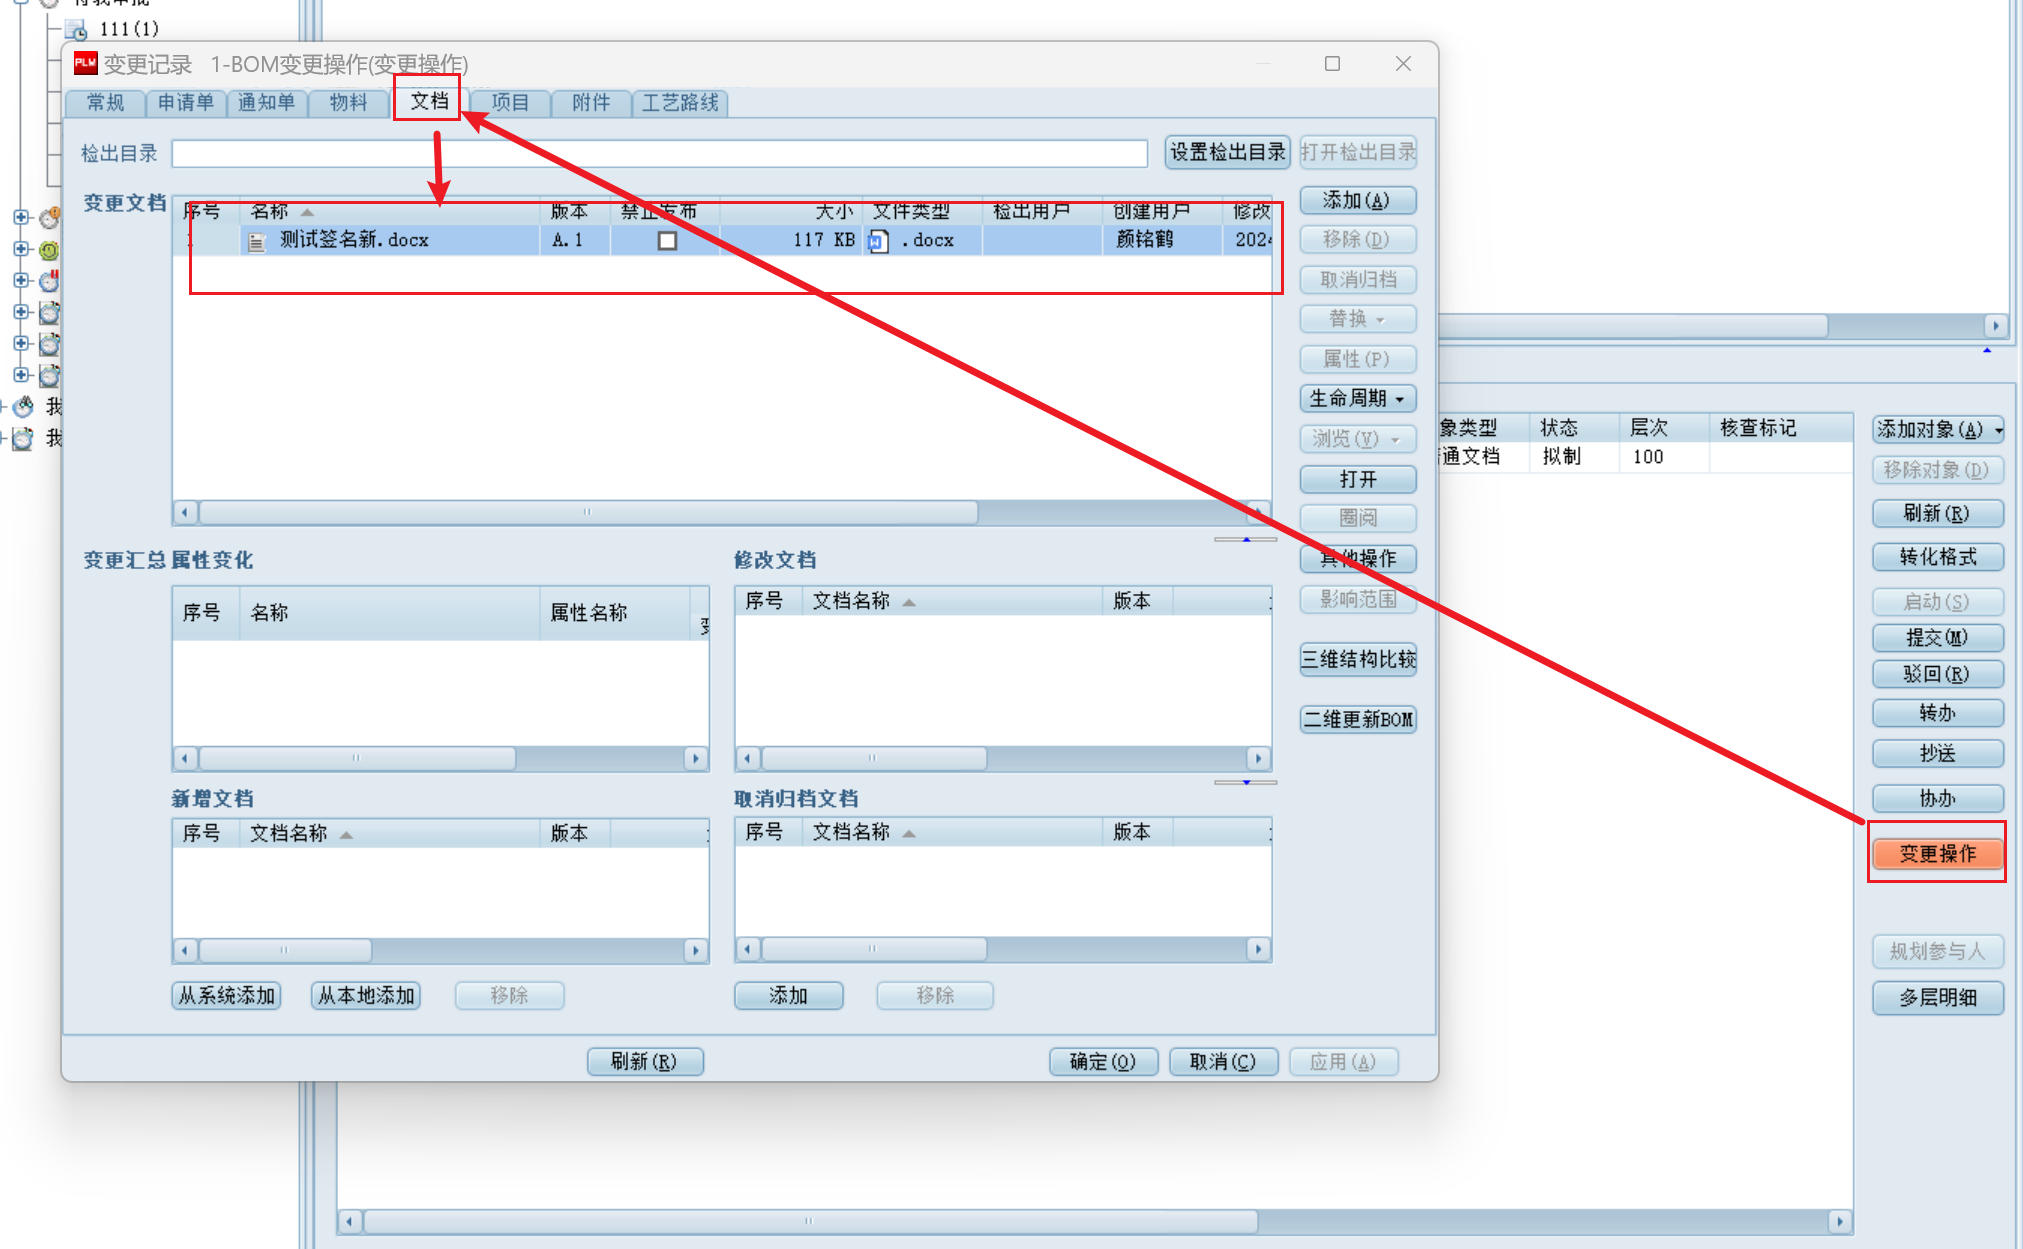The height and width of the screenshot is (1249, 2023).
Task: Expand the tree node with orange-alert clock
Action: click(x=21, y=217)
